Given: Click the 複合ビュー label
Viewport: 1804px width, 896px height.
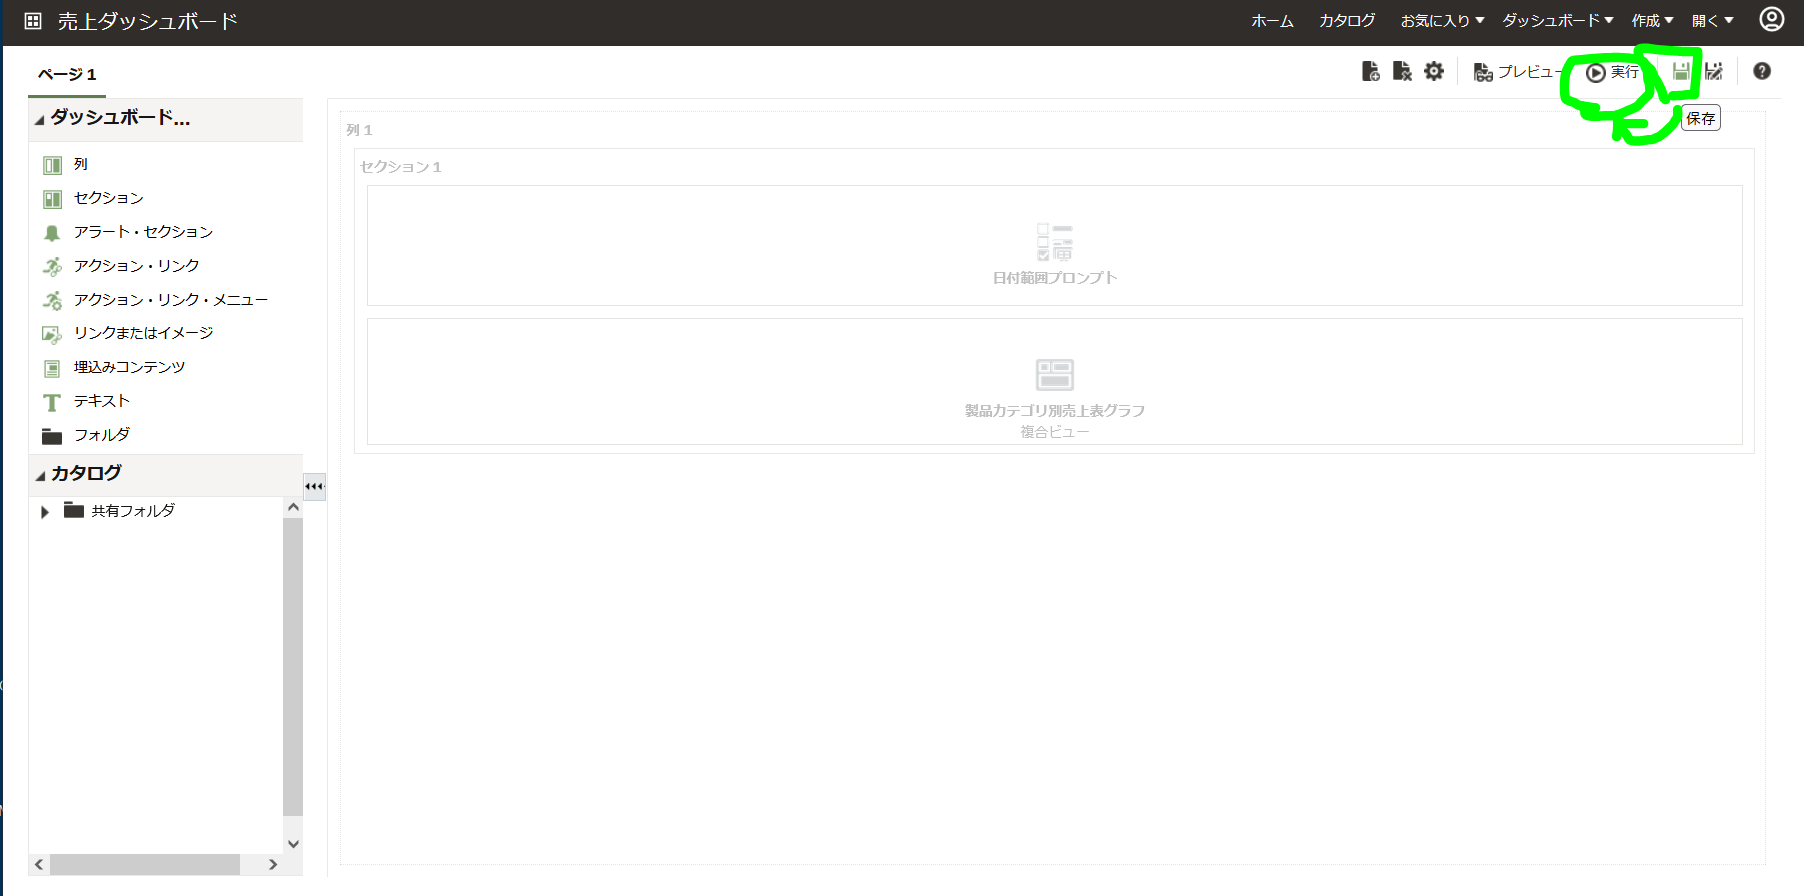Looking at the screenshot, I should (1054, 432).
